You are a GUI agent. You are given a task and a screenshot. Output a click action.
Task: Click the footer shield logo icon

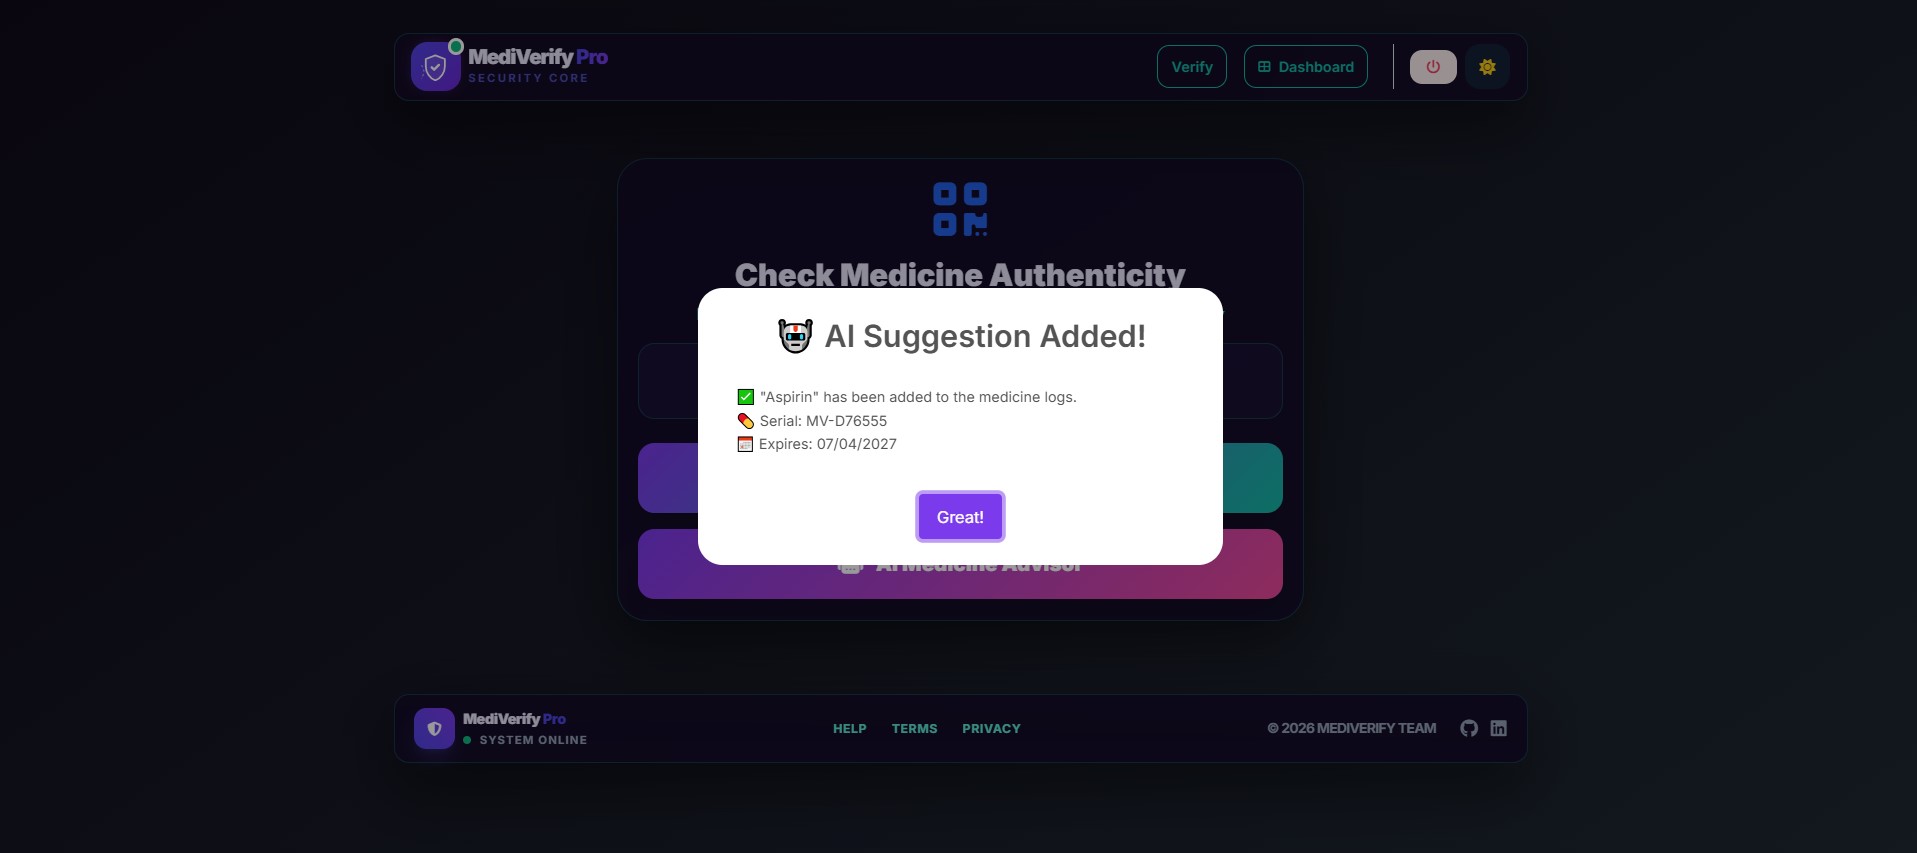(x=434, y=728)
